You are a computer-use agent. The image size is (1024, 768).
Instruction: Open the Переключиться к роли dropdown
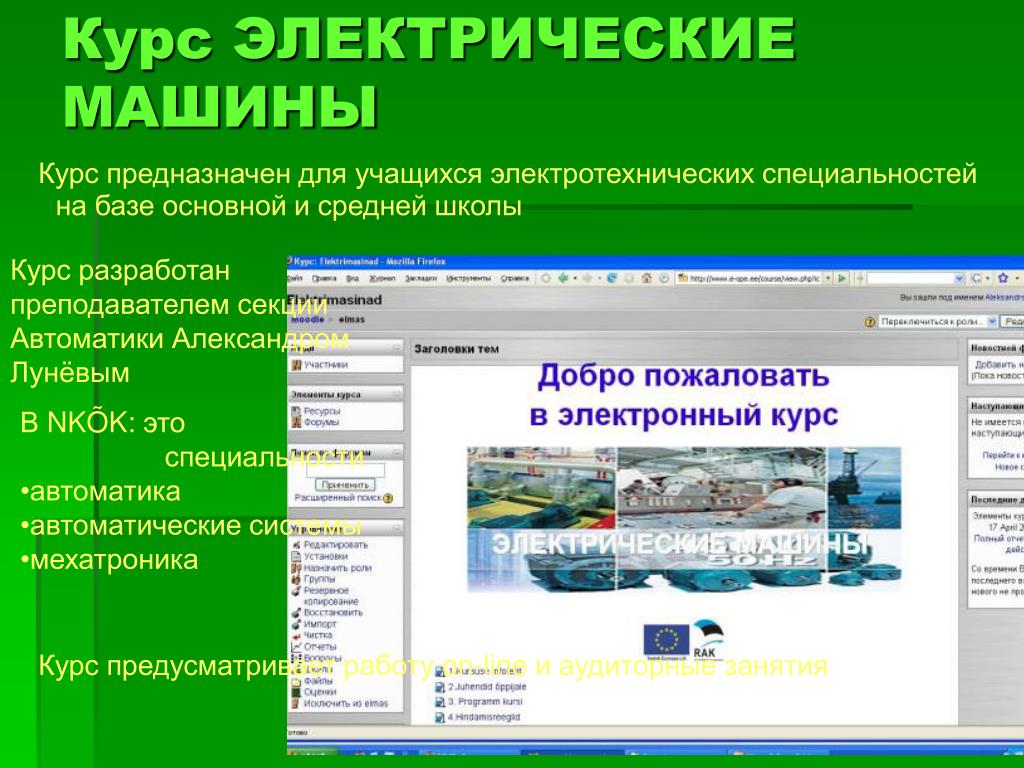938,322
